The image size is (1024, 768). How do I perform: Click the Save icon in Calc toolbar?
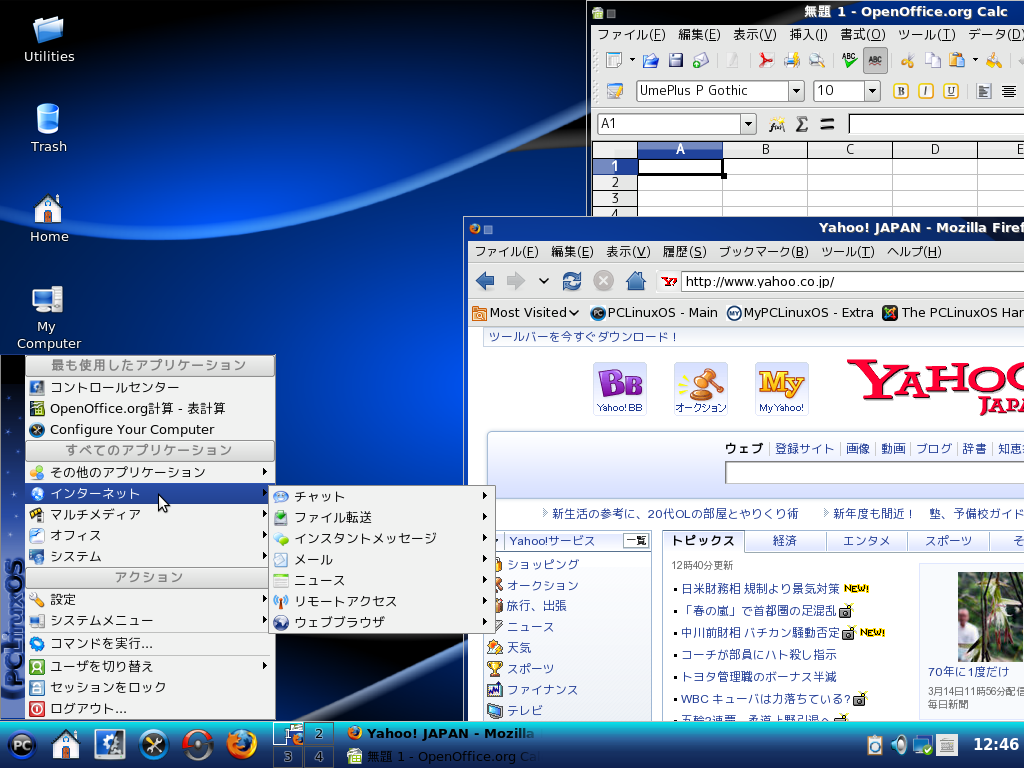(x=675, y=61)
